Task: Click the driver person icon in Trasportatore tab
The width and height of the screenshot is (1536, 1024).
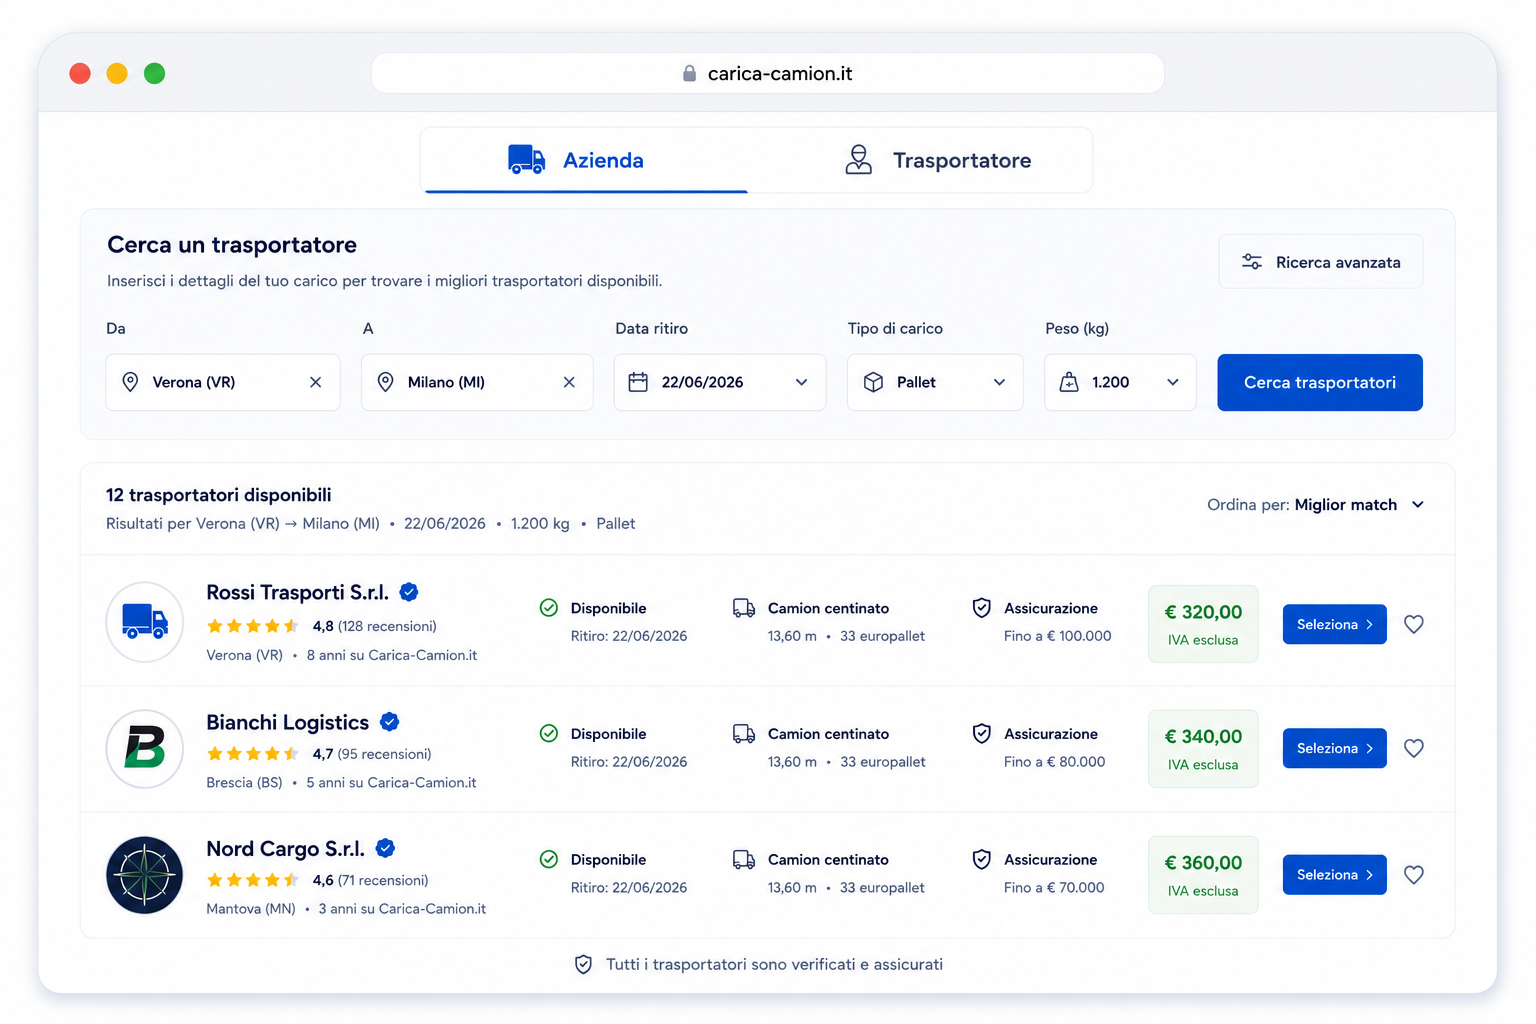Action: click(x=858, y=160)
